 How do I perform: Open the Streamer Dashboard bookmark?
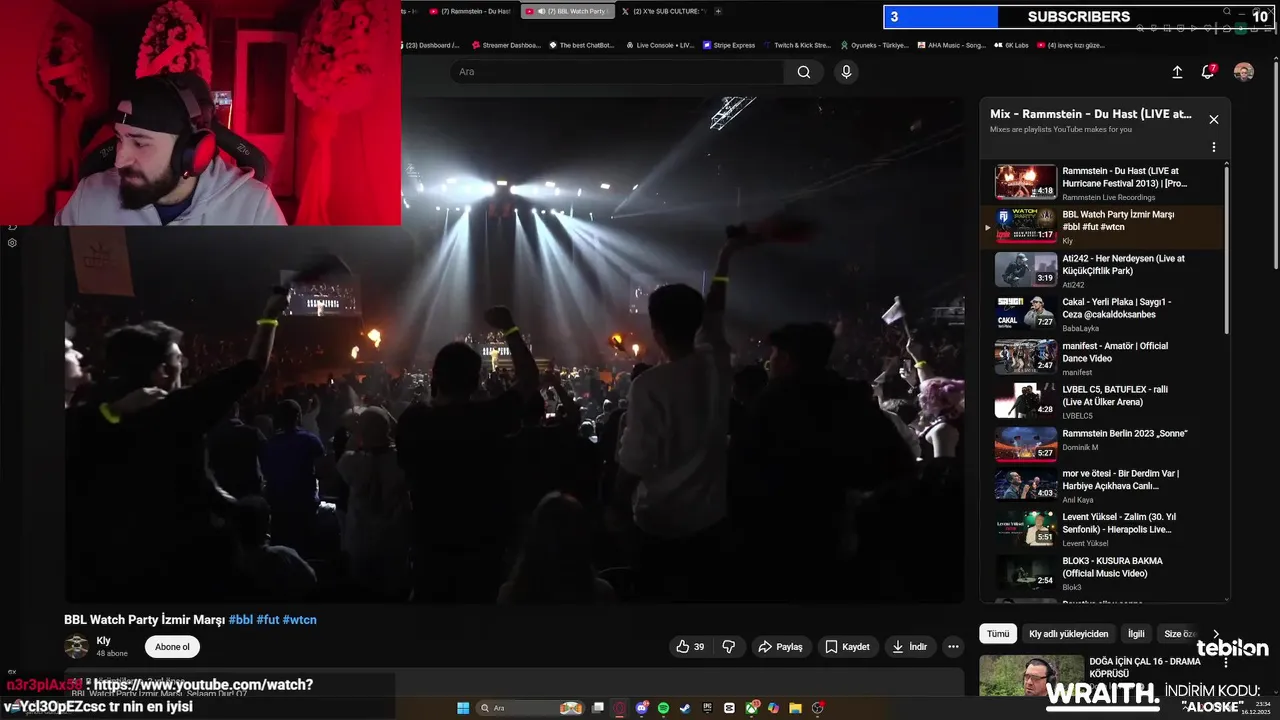(505, 45)
